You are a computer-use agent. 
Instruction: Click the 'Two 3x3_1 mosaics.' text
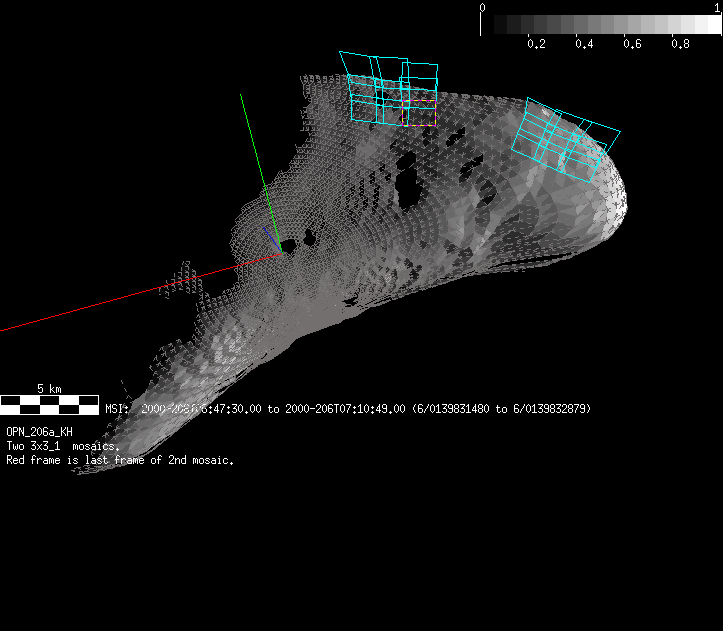click(64, 446)
